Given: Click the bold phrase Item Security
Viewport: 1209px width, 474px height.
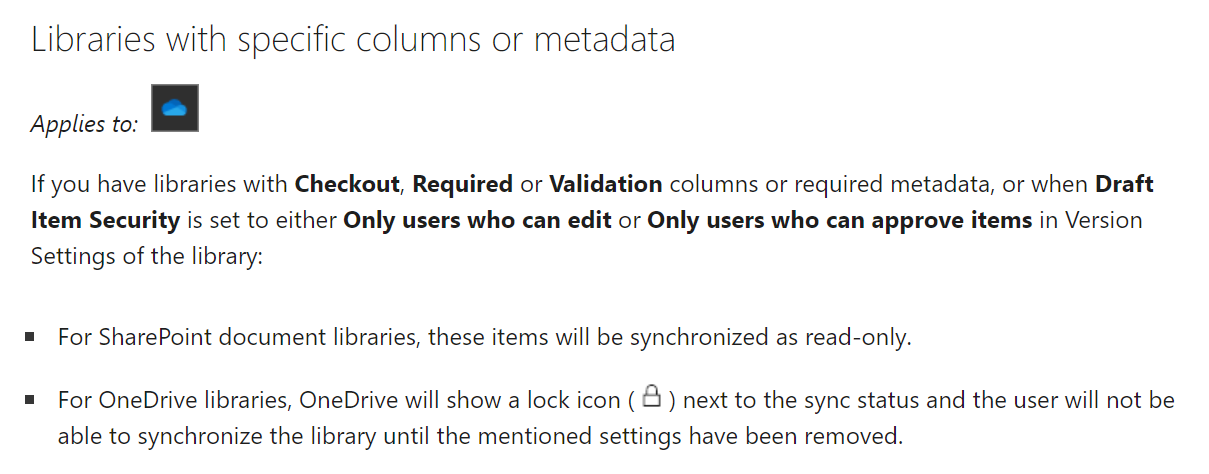Looking at the screenshot, I should (106, 220).
